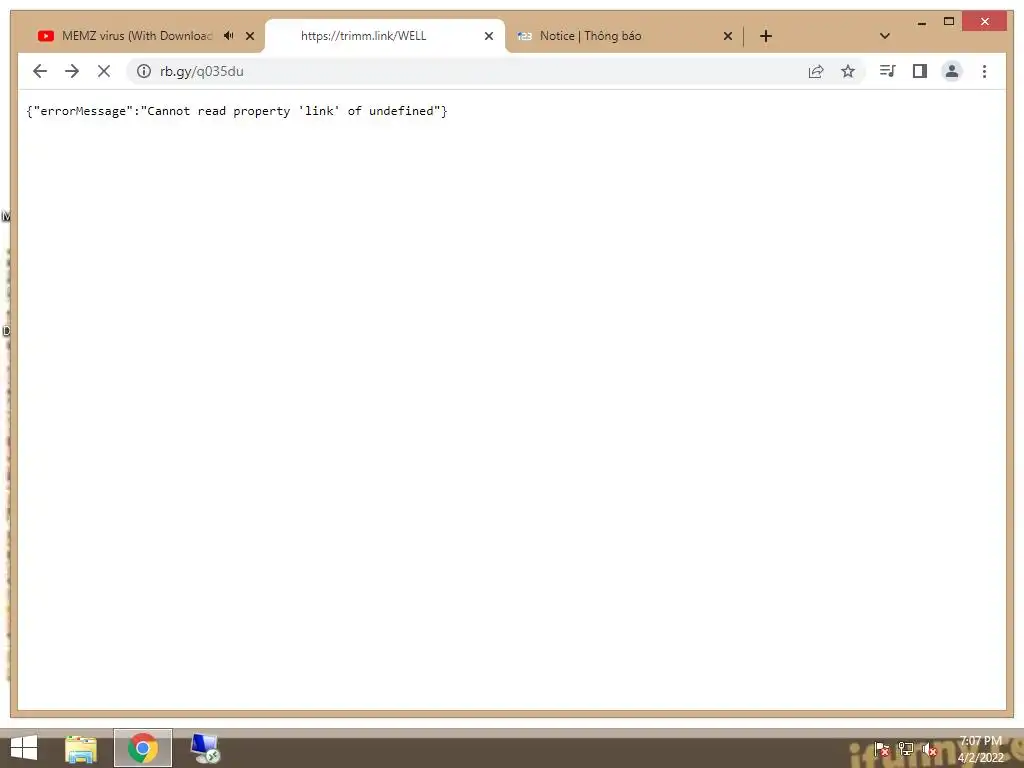
Task: Close the MEMZ virus tab
Action: pos(250,36)
